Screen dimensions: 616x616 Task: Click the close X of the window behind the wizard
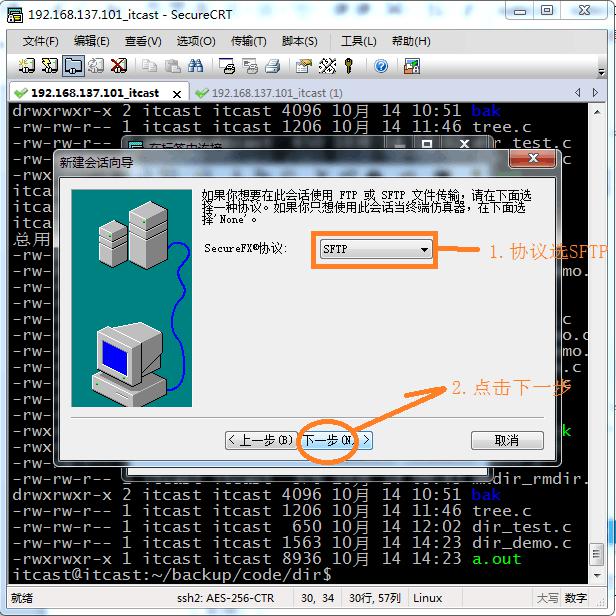tap(465, 144)
